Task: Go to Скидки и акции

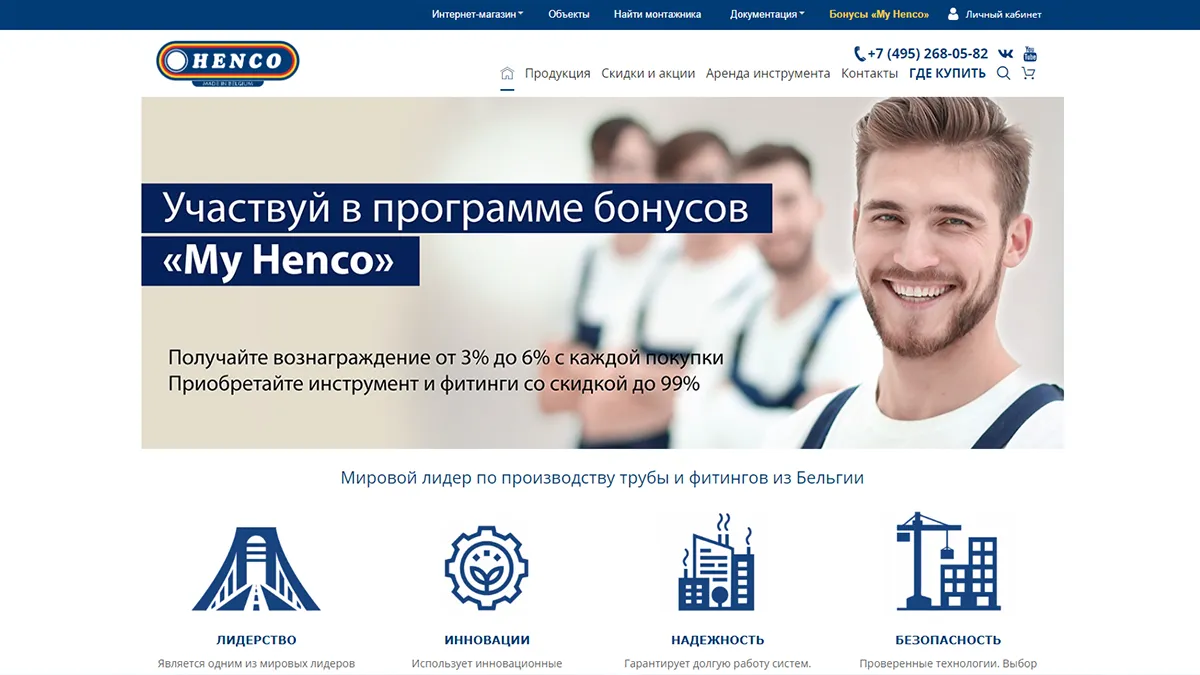Action: point(648,73)
